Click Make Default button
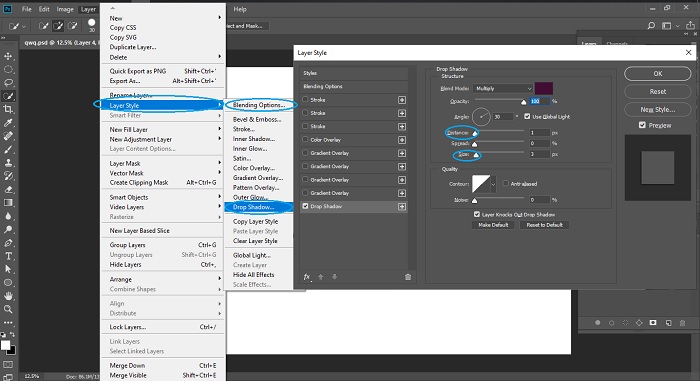Image resolution: width=700 pixels, height=381 pixels. 493,225
